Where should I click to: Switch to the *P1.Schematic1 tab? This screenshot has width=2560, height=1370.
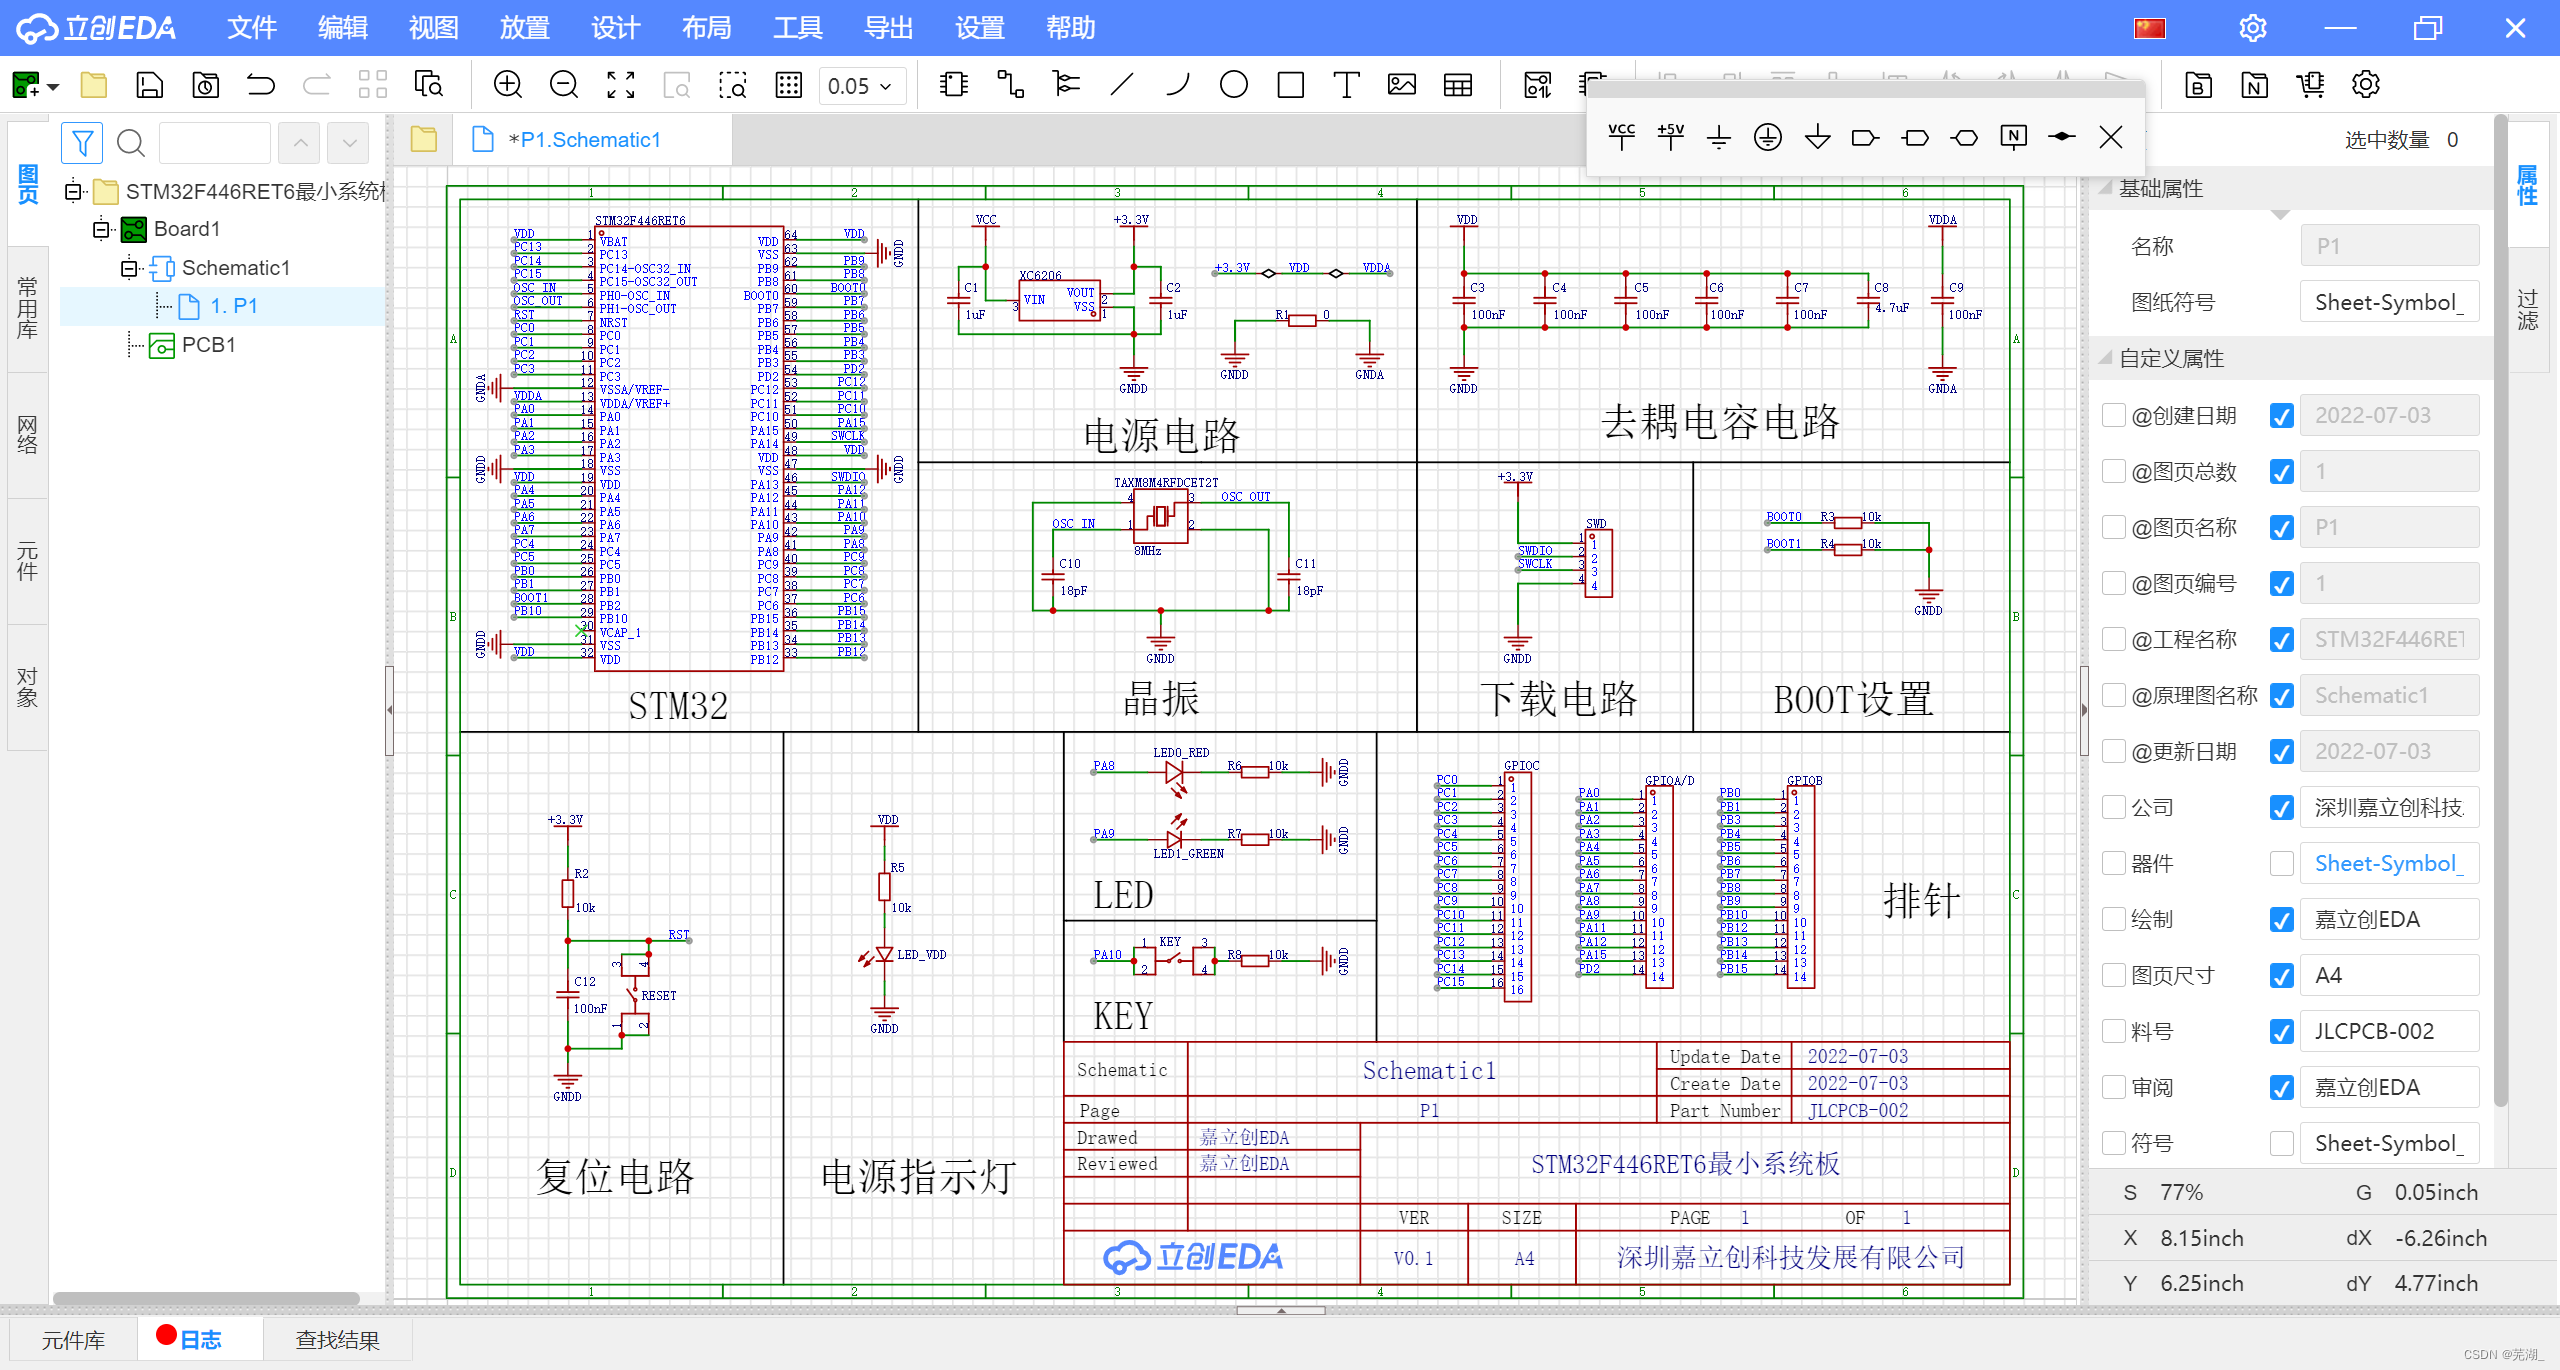coord(590,140)
